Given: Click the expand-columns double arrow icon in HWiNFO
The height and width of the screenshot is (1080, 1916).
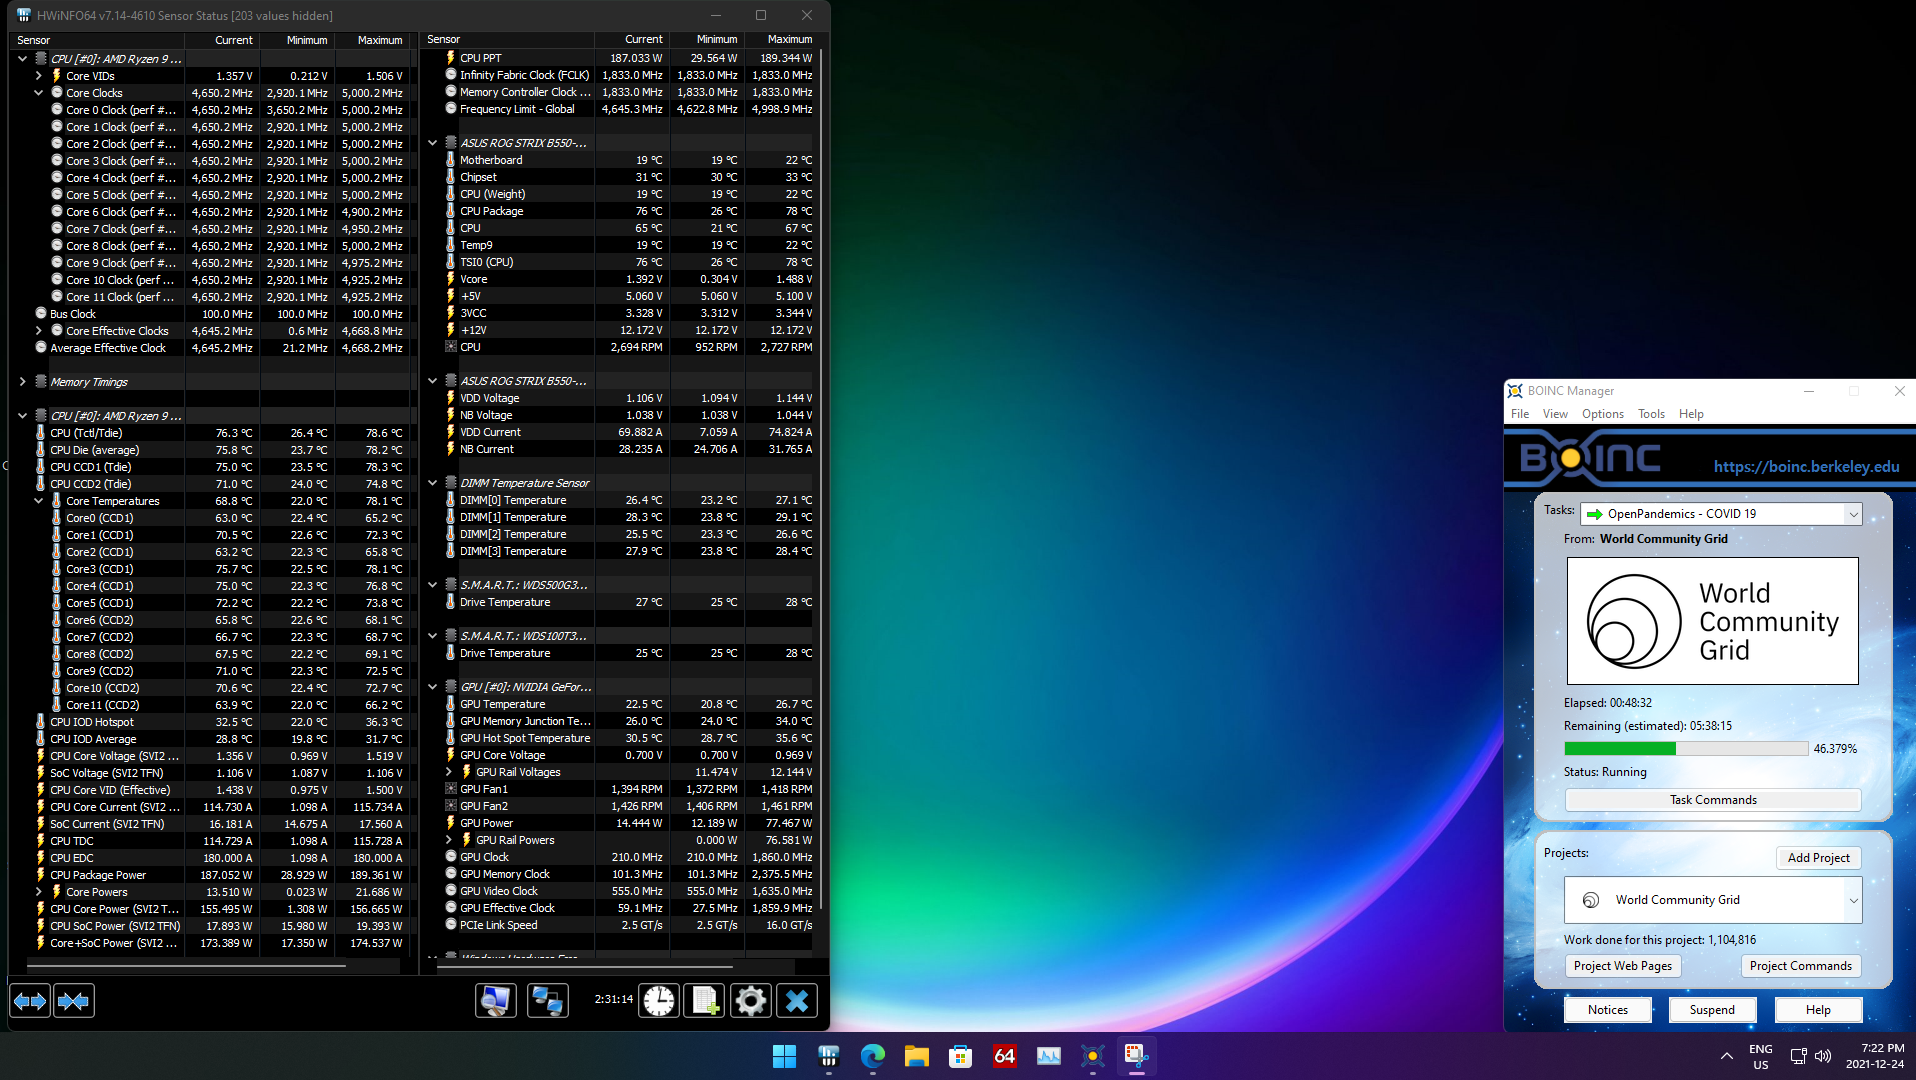Looking at the screenshot, I should (30, 1001).
